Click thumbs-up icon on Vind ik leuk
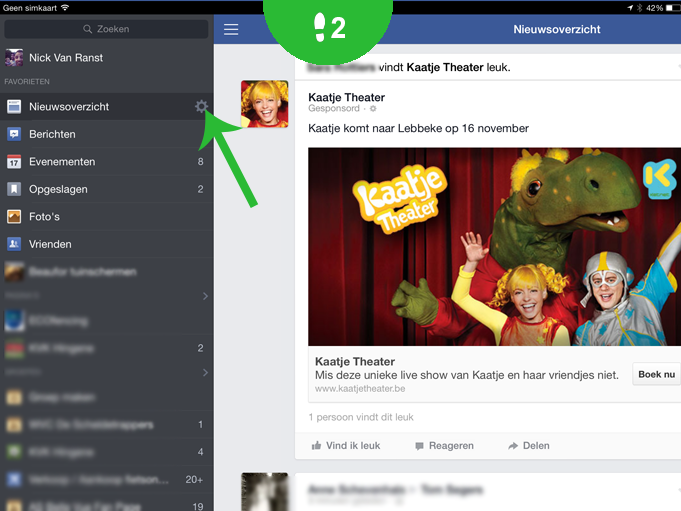Viewport: 681px width, 511px height. pyautogui.click(x=317, y=445)
